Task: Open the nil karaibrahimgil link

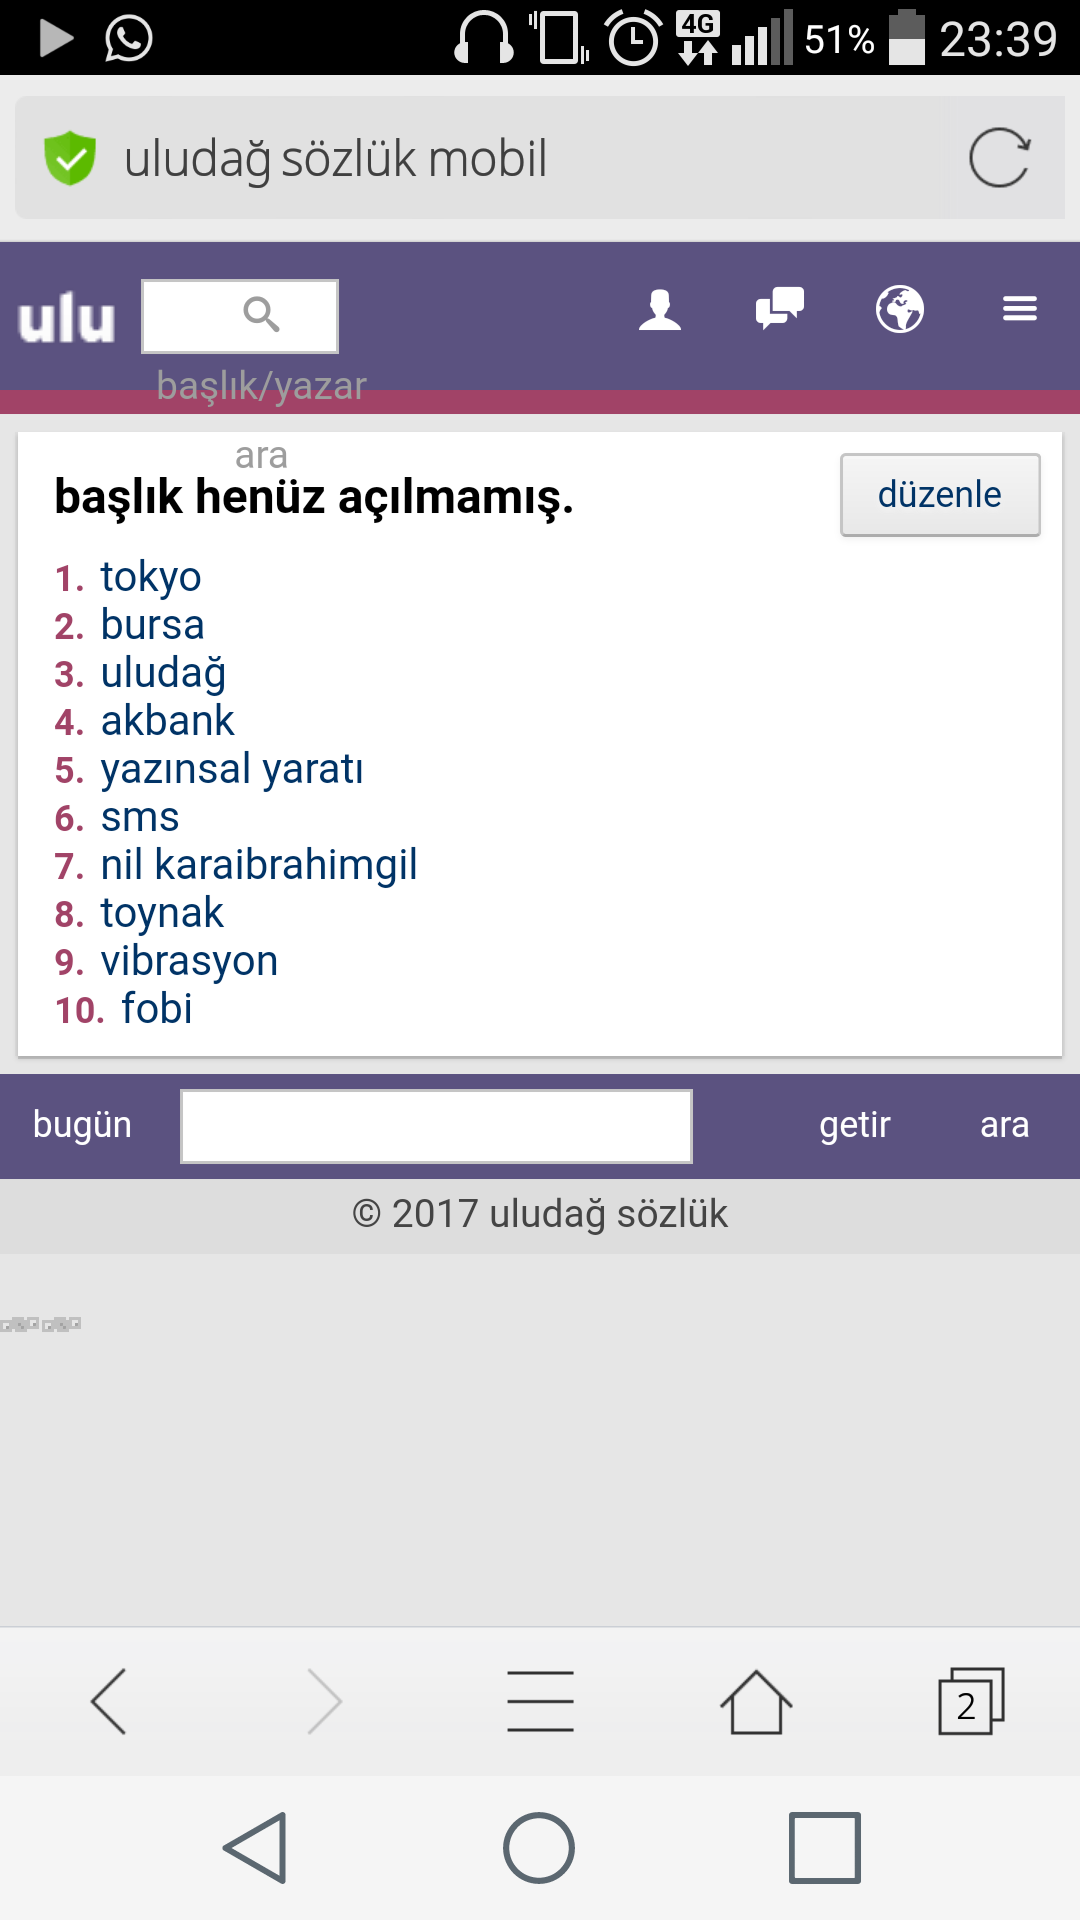Action: [x=259, y=865]
